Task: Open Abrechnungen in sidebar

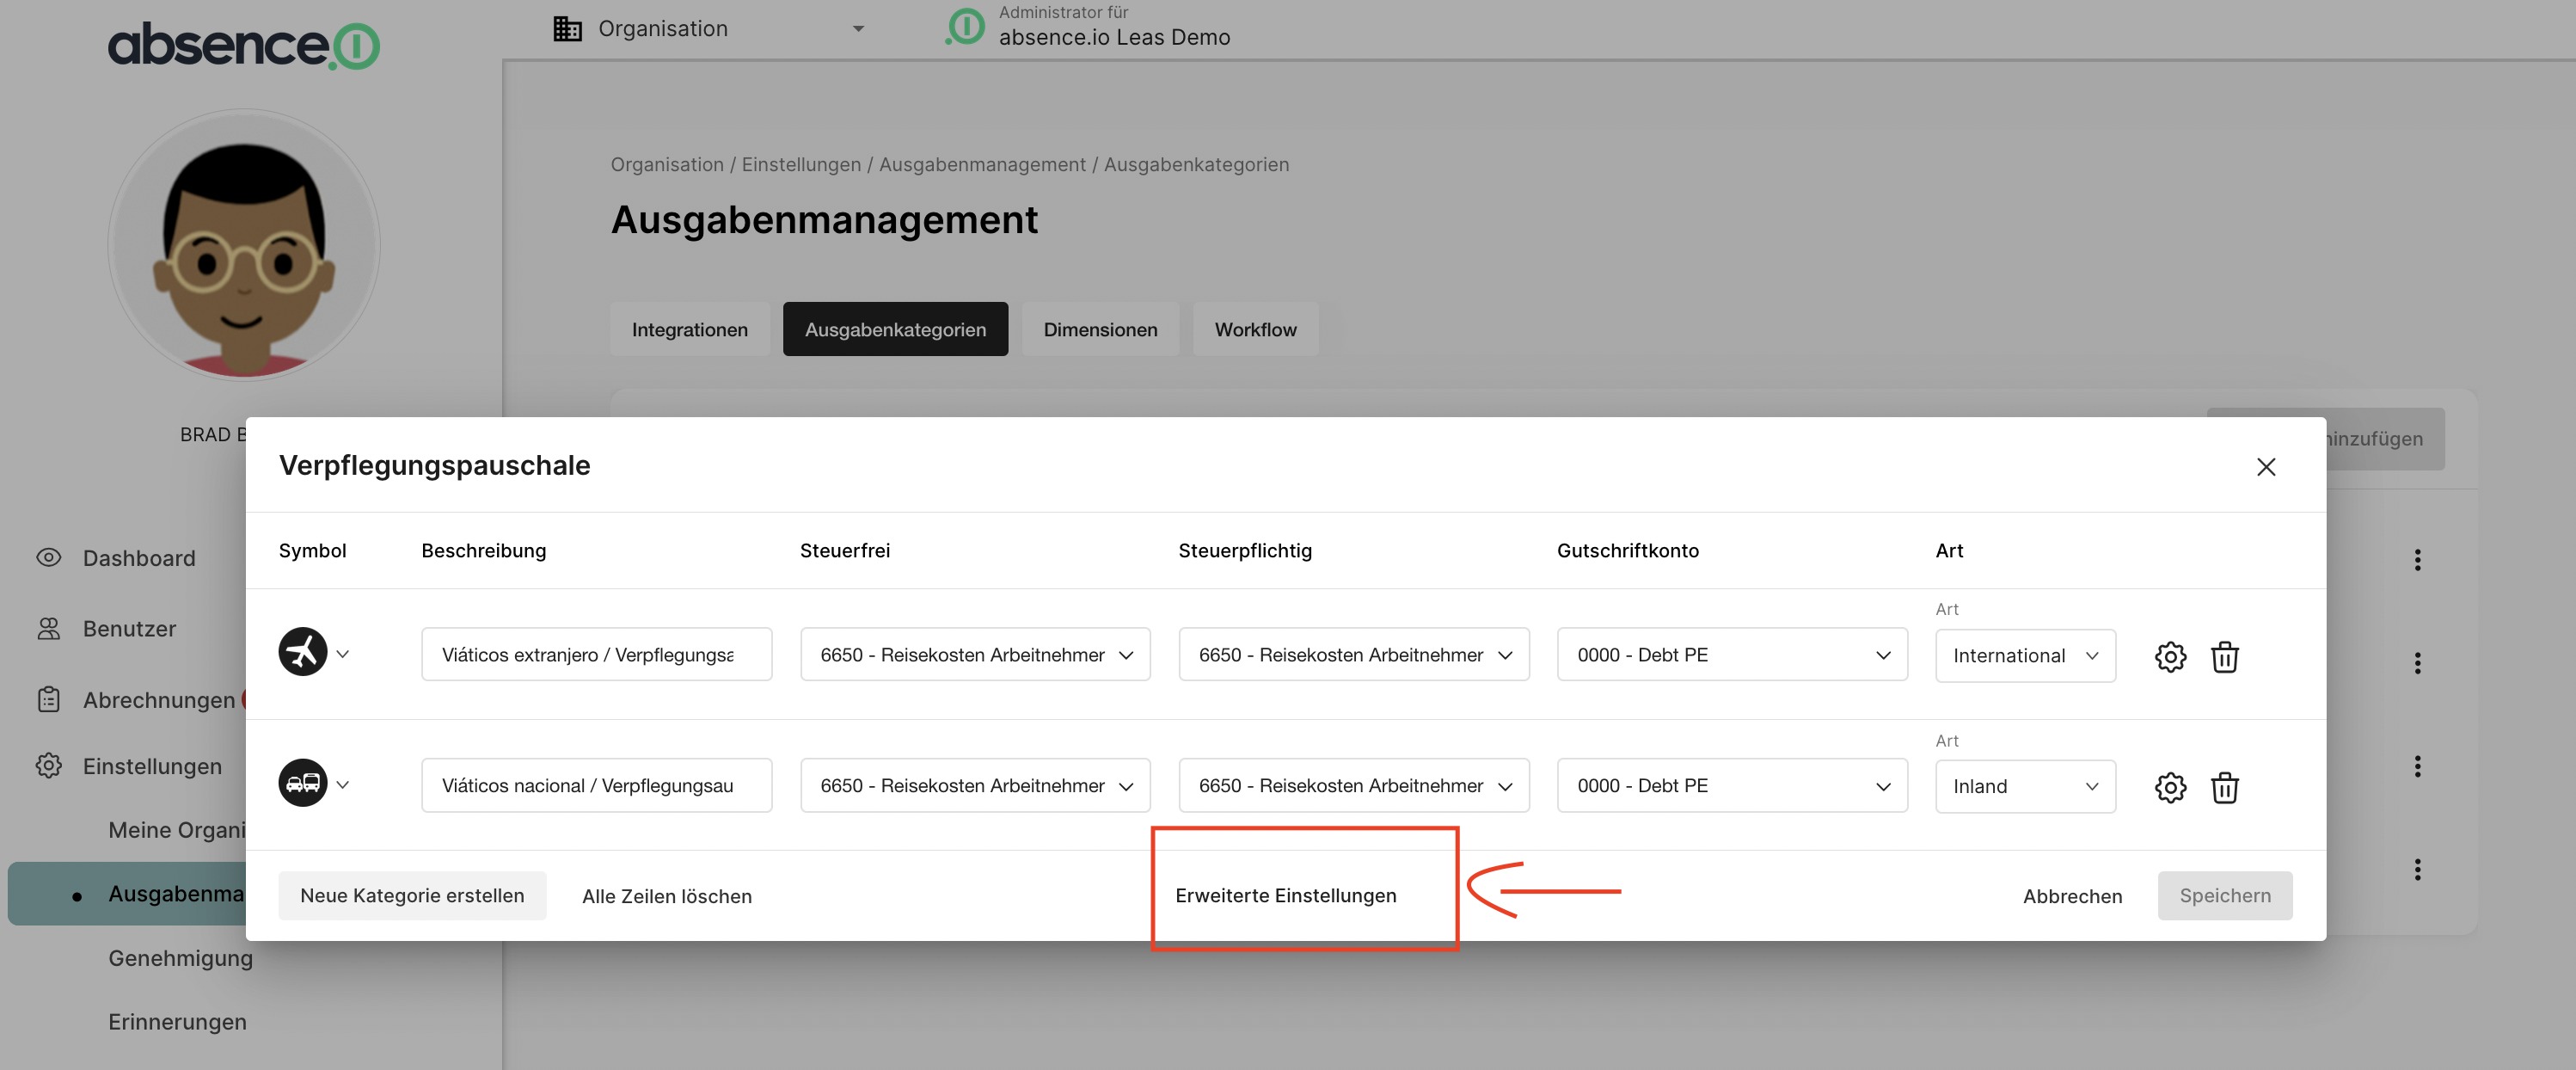Action: tap(158, 699)
